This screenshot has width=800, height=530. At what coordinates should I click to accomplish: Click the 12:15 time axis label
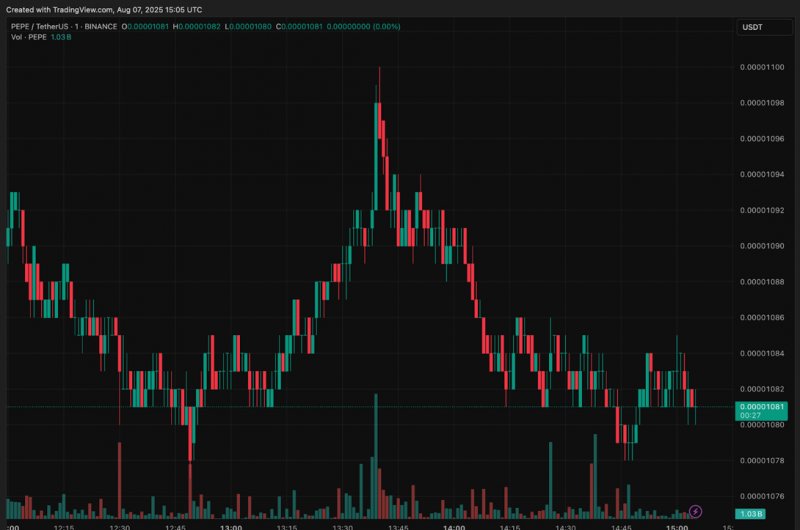click(x=64, y=527)
